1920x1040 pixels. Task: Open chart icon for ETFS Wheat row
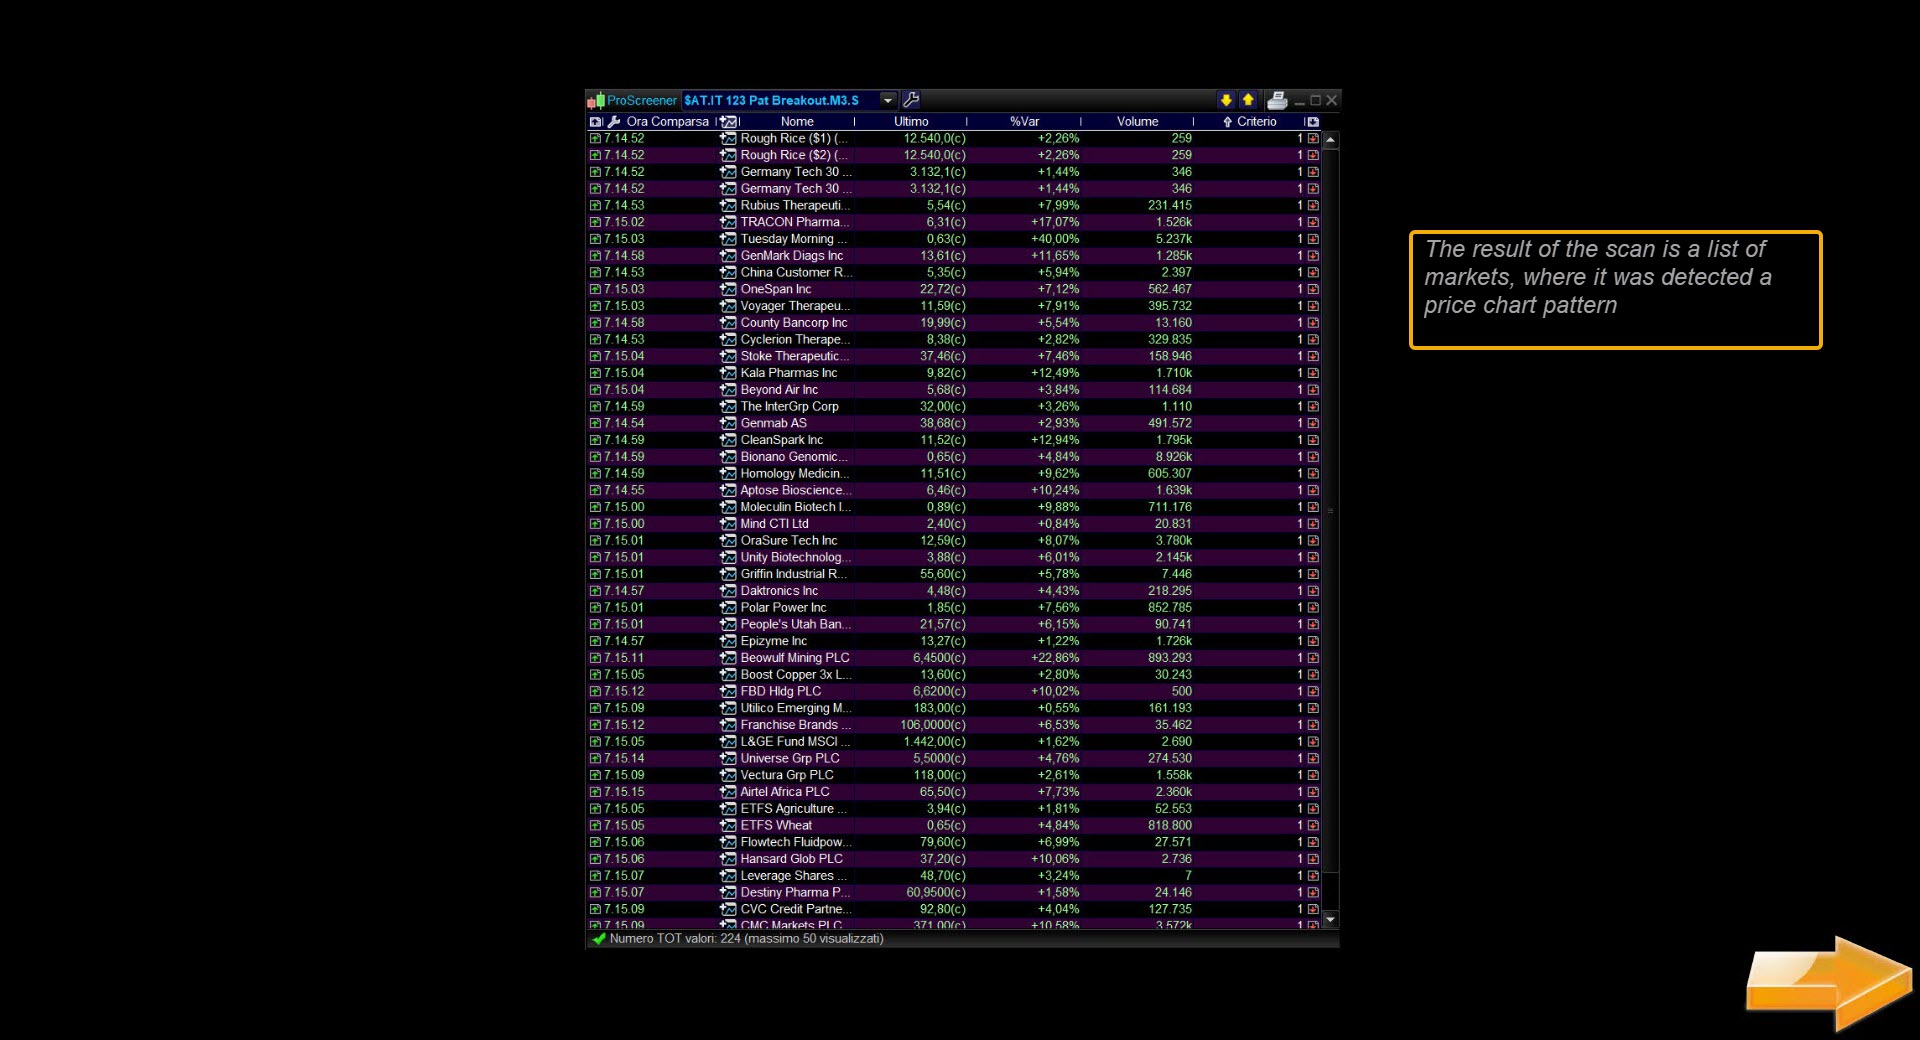pyautogui.click(x=728, y=826)
